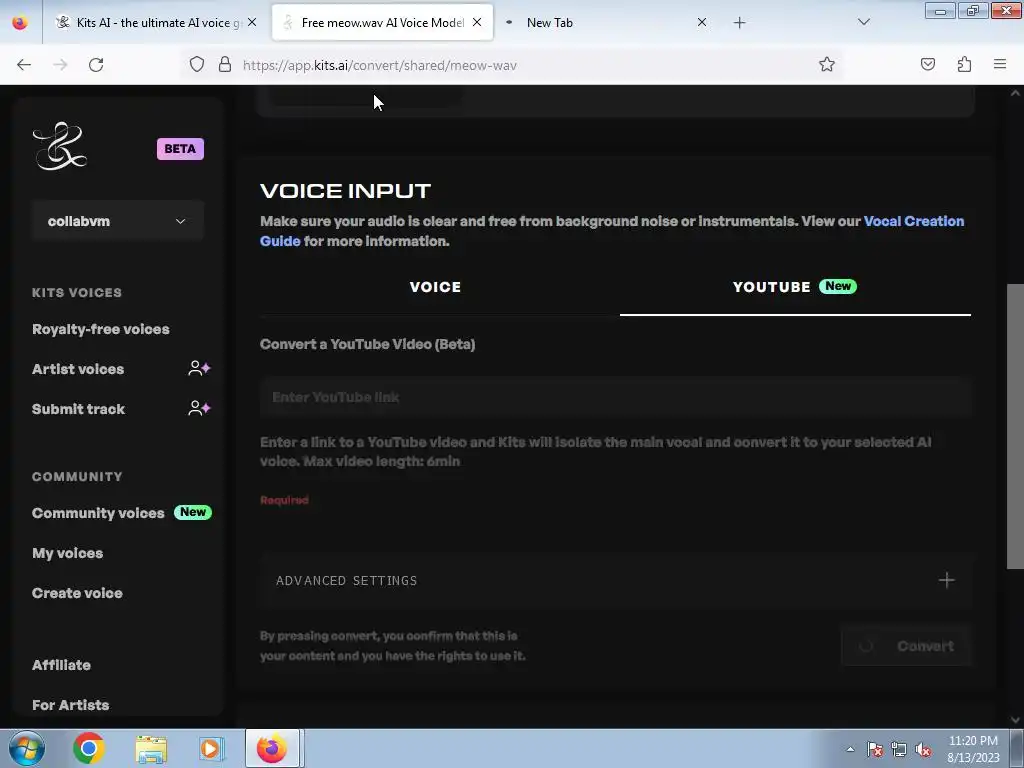This screenshot has height=768, width=1024.
Task: Go back with the browser back arrow
Action: (x=24, y=65)
